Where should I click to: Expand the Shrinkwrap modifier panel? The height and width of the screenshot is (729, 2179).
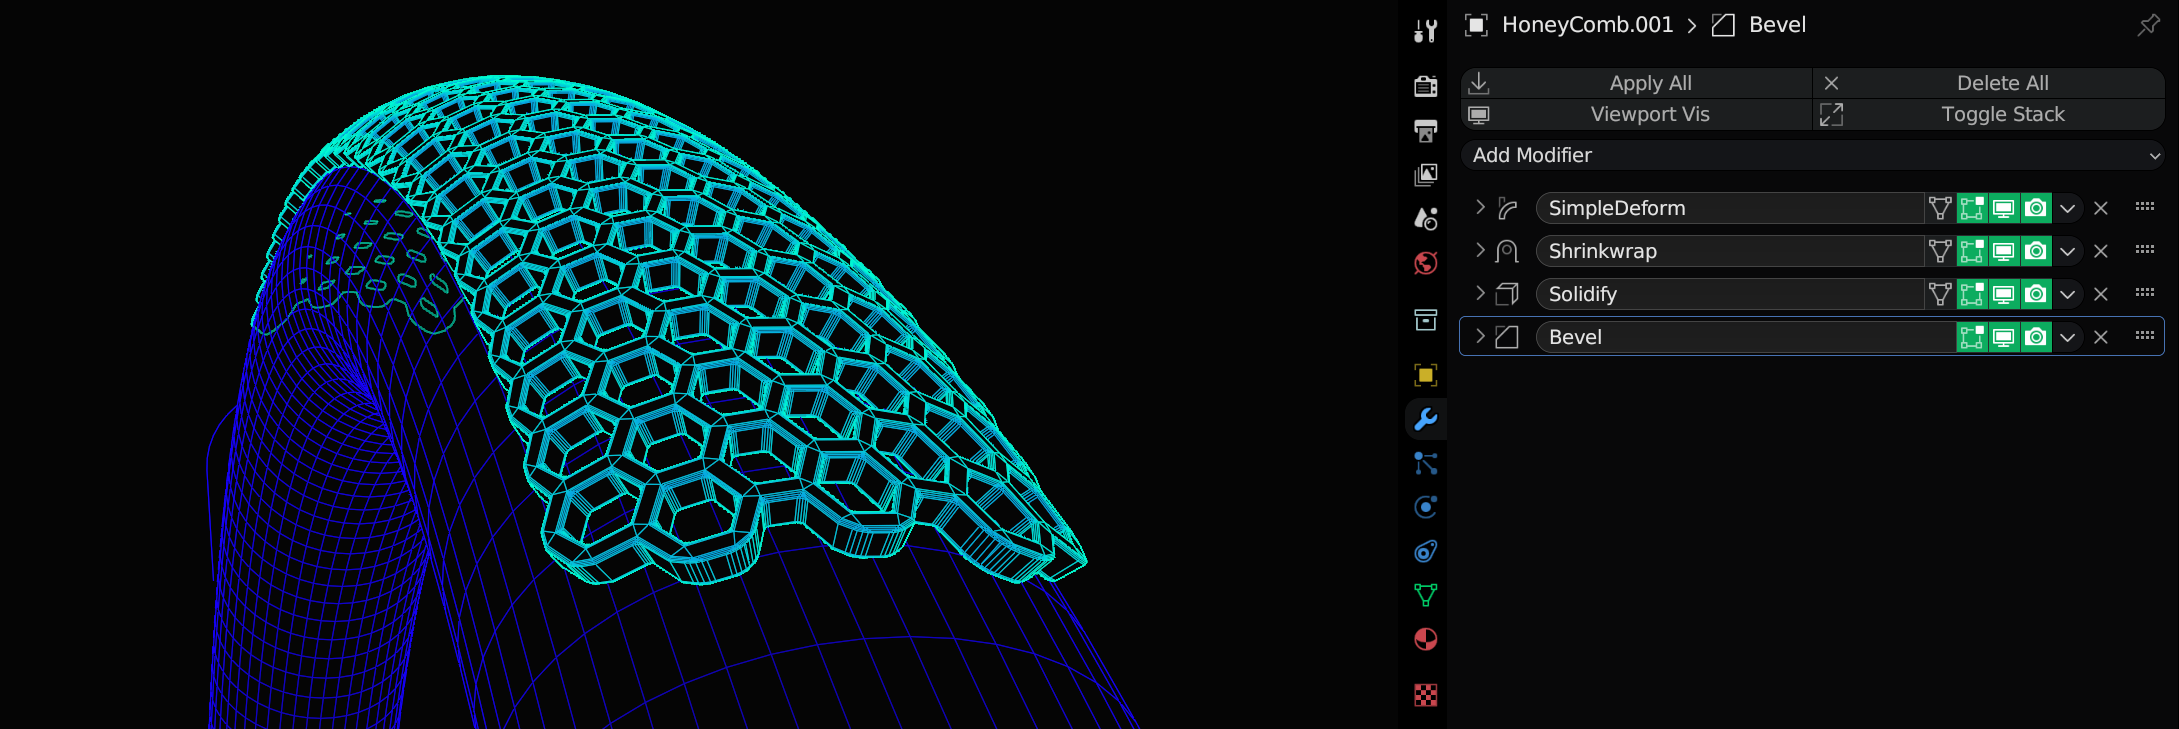tap(1481, 250)
